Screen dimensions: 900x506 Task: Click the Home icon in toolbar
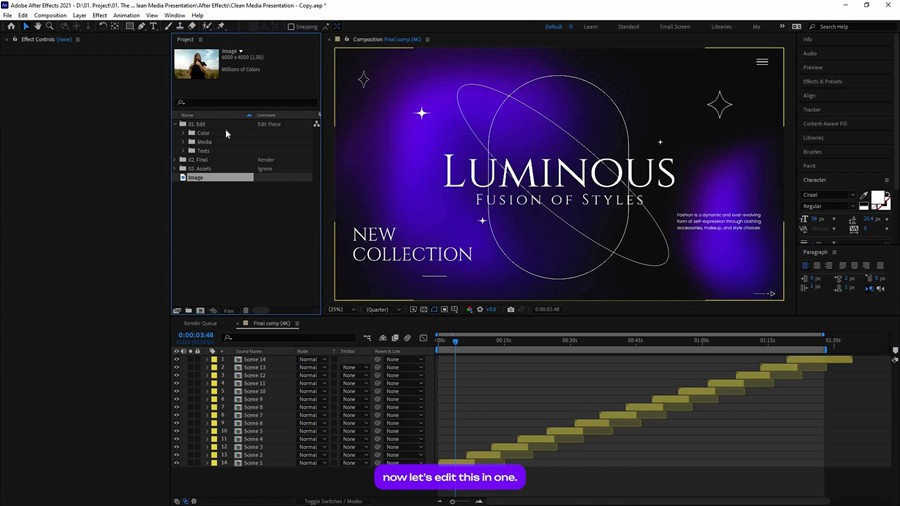[11, 27]
